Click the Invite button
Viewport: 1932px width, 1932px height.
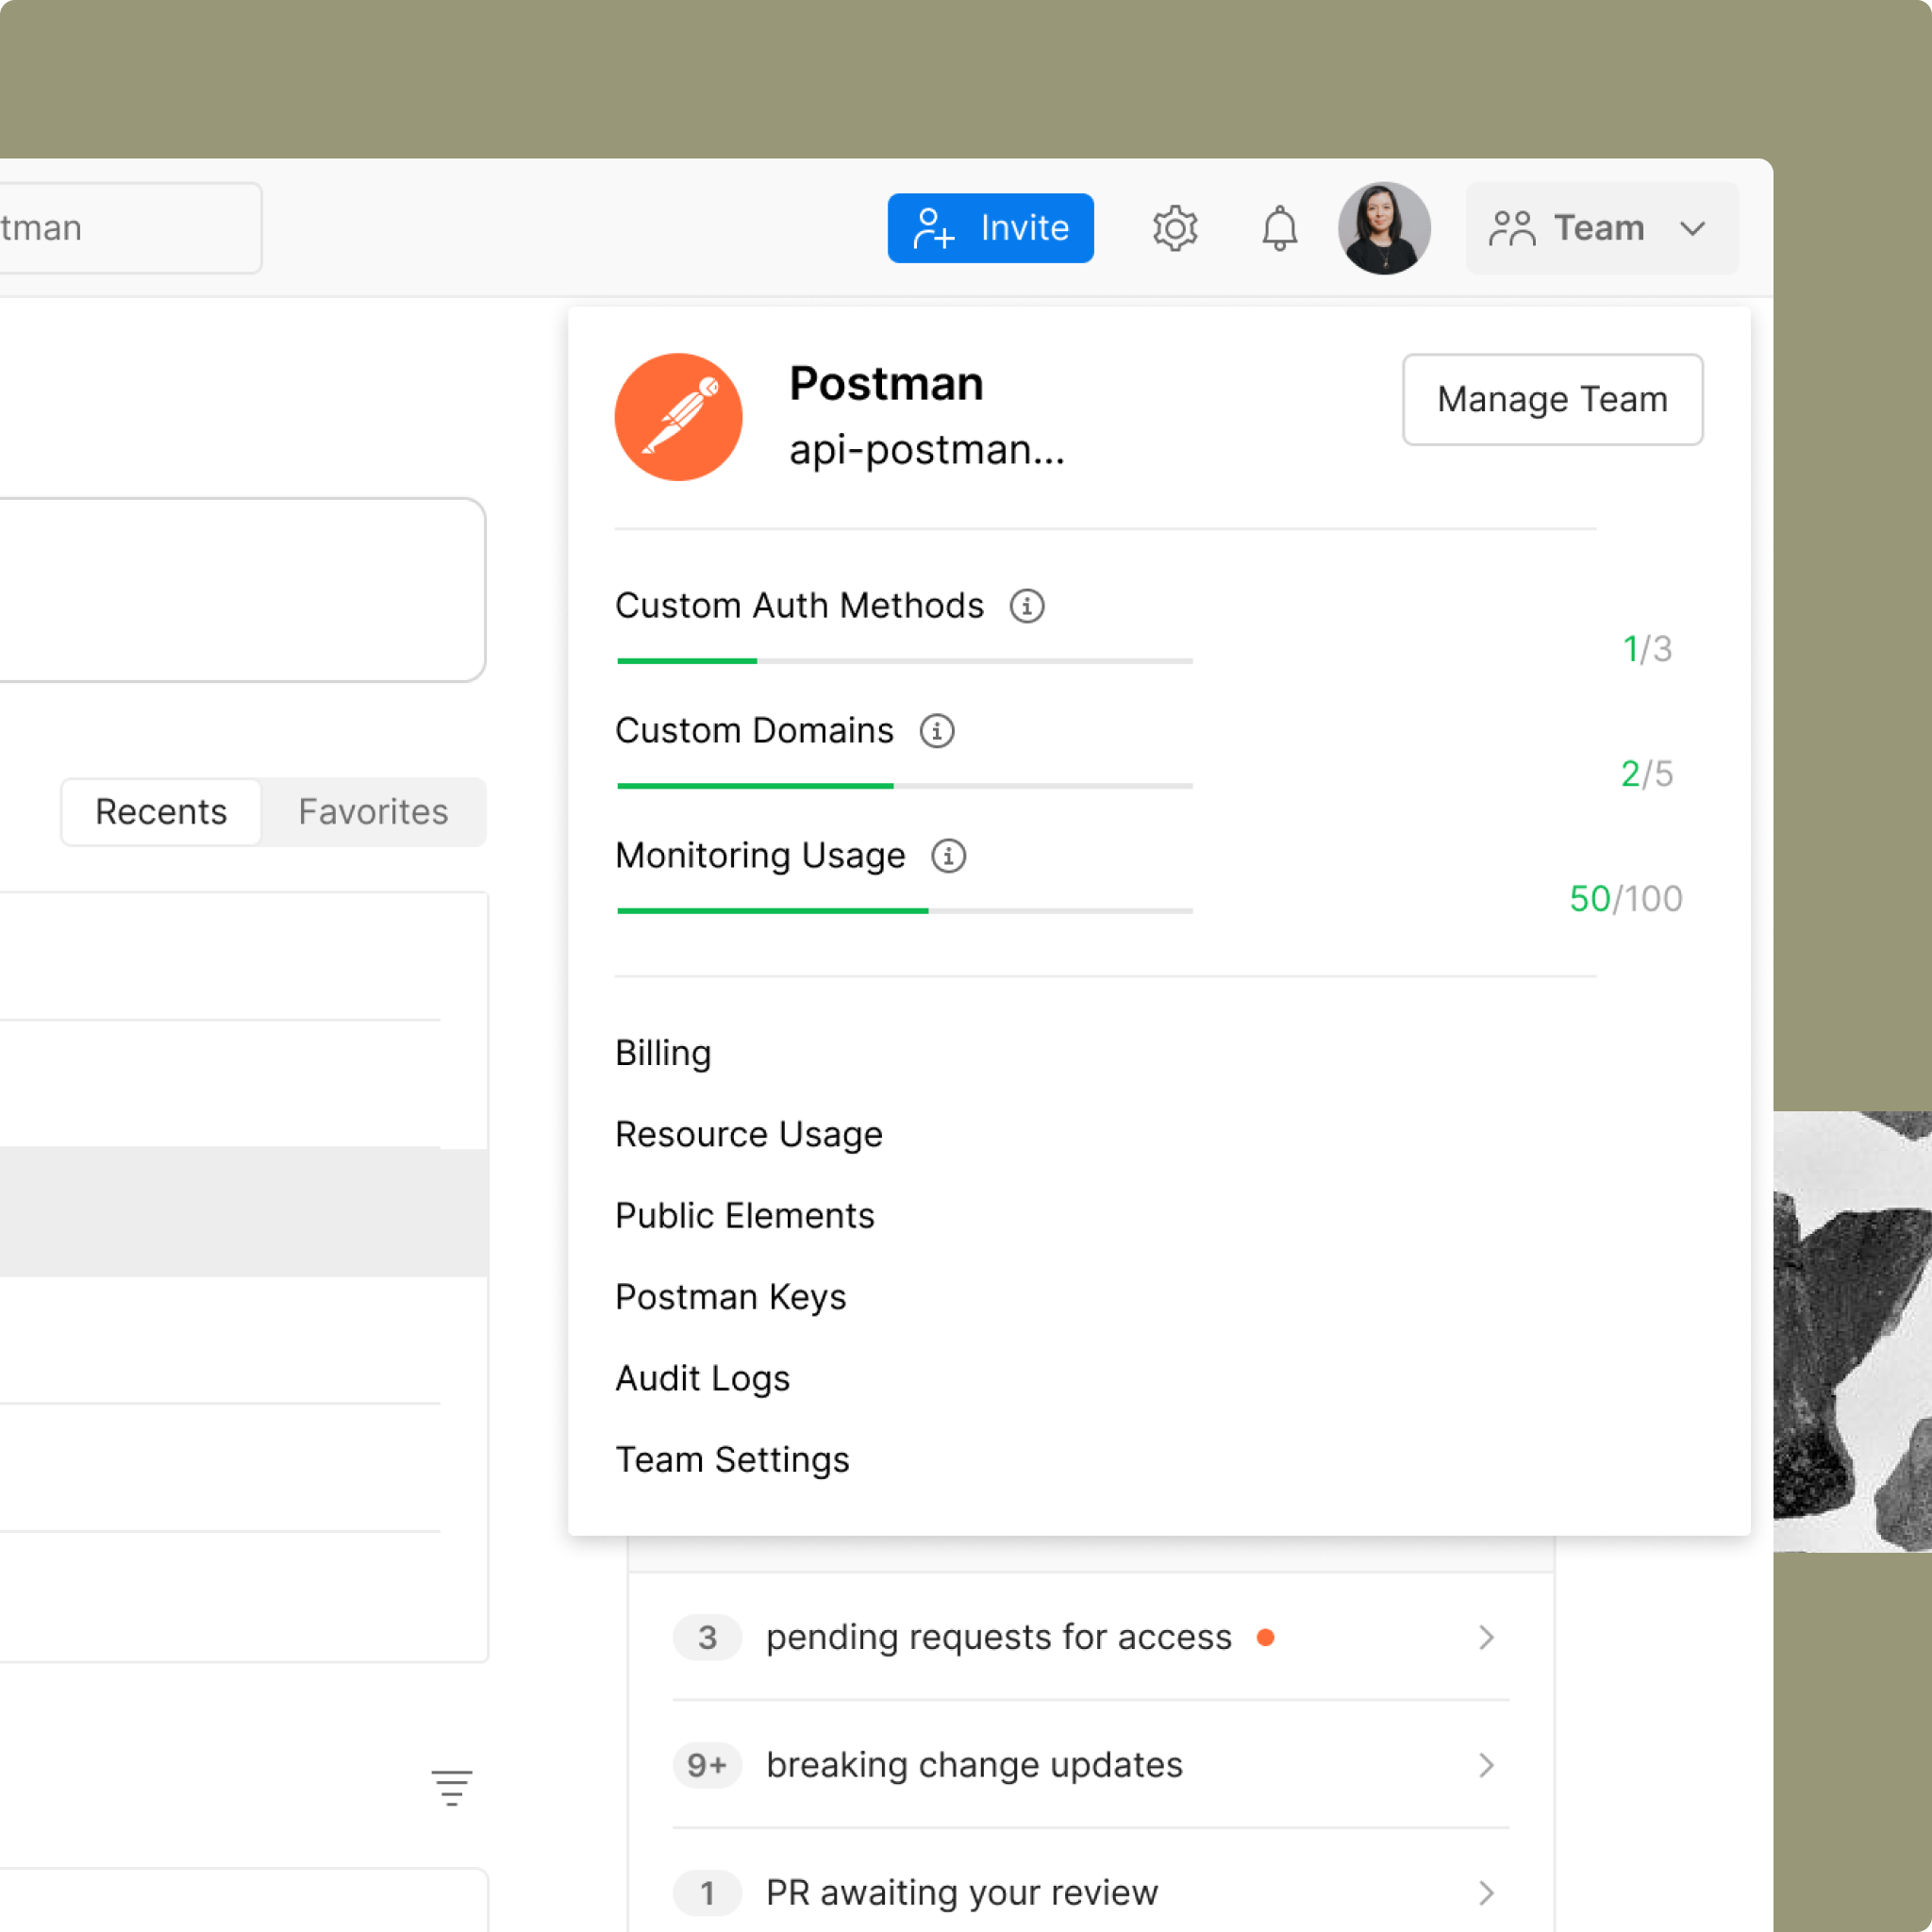point(990,228)
